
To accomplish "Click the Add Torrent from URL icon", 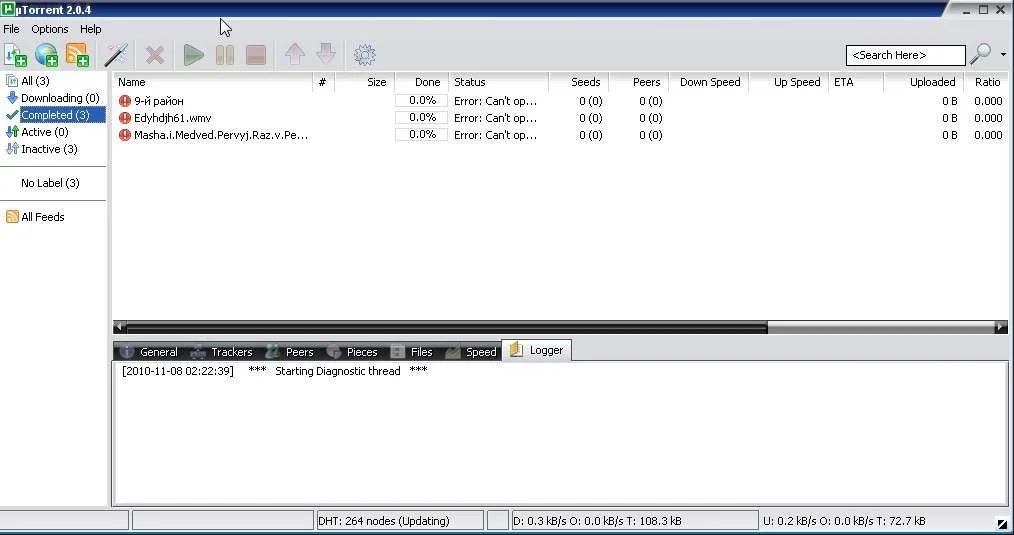I will click(47, 55).
